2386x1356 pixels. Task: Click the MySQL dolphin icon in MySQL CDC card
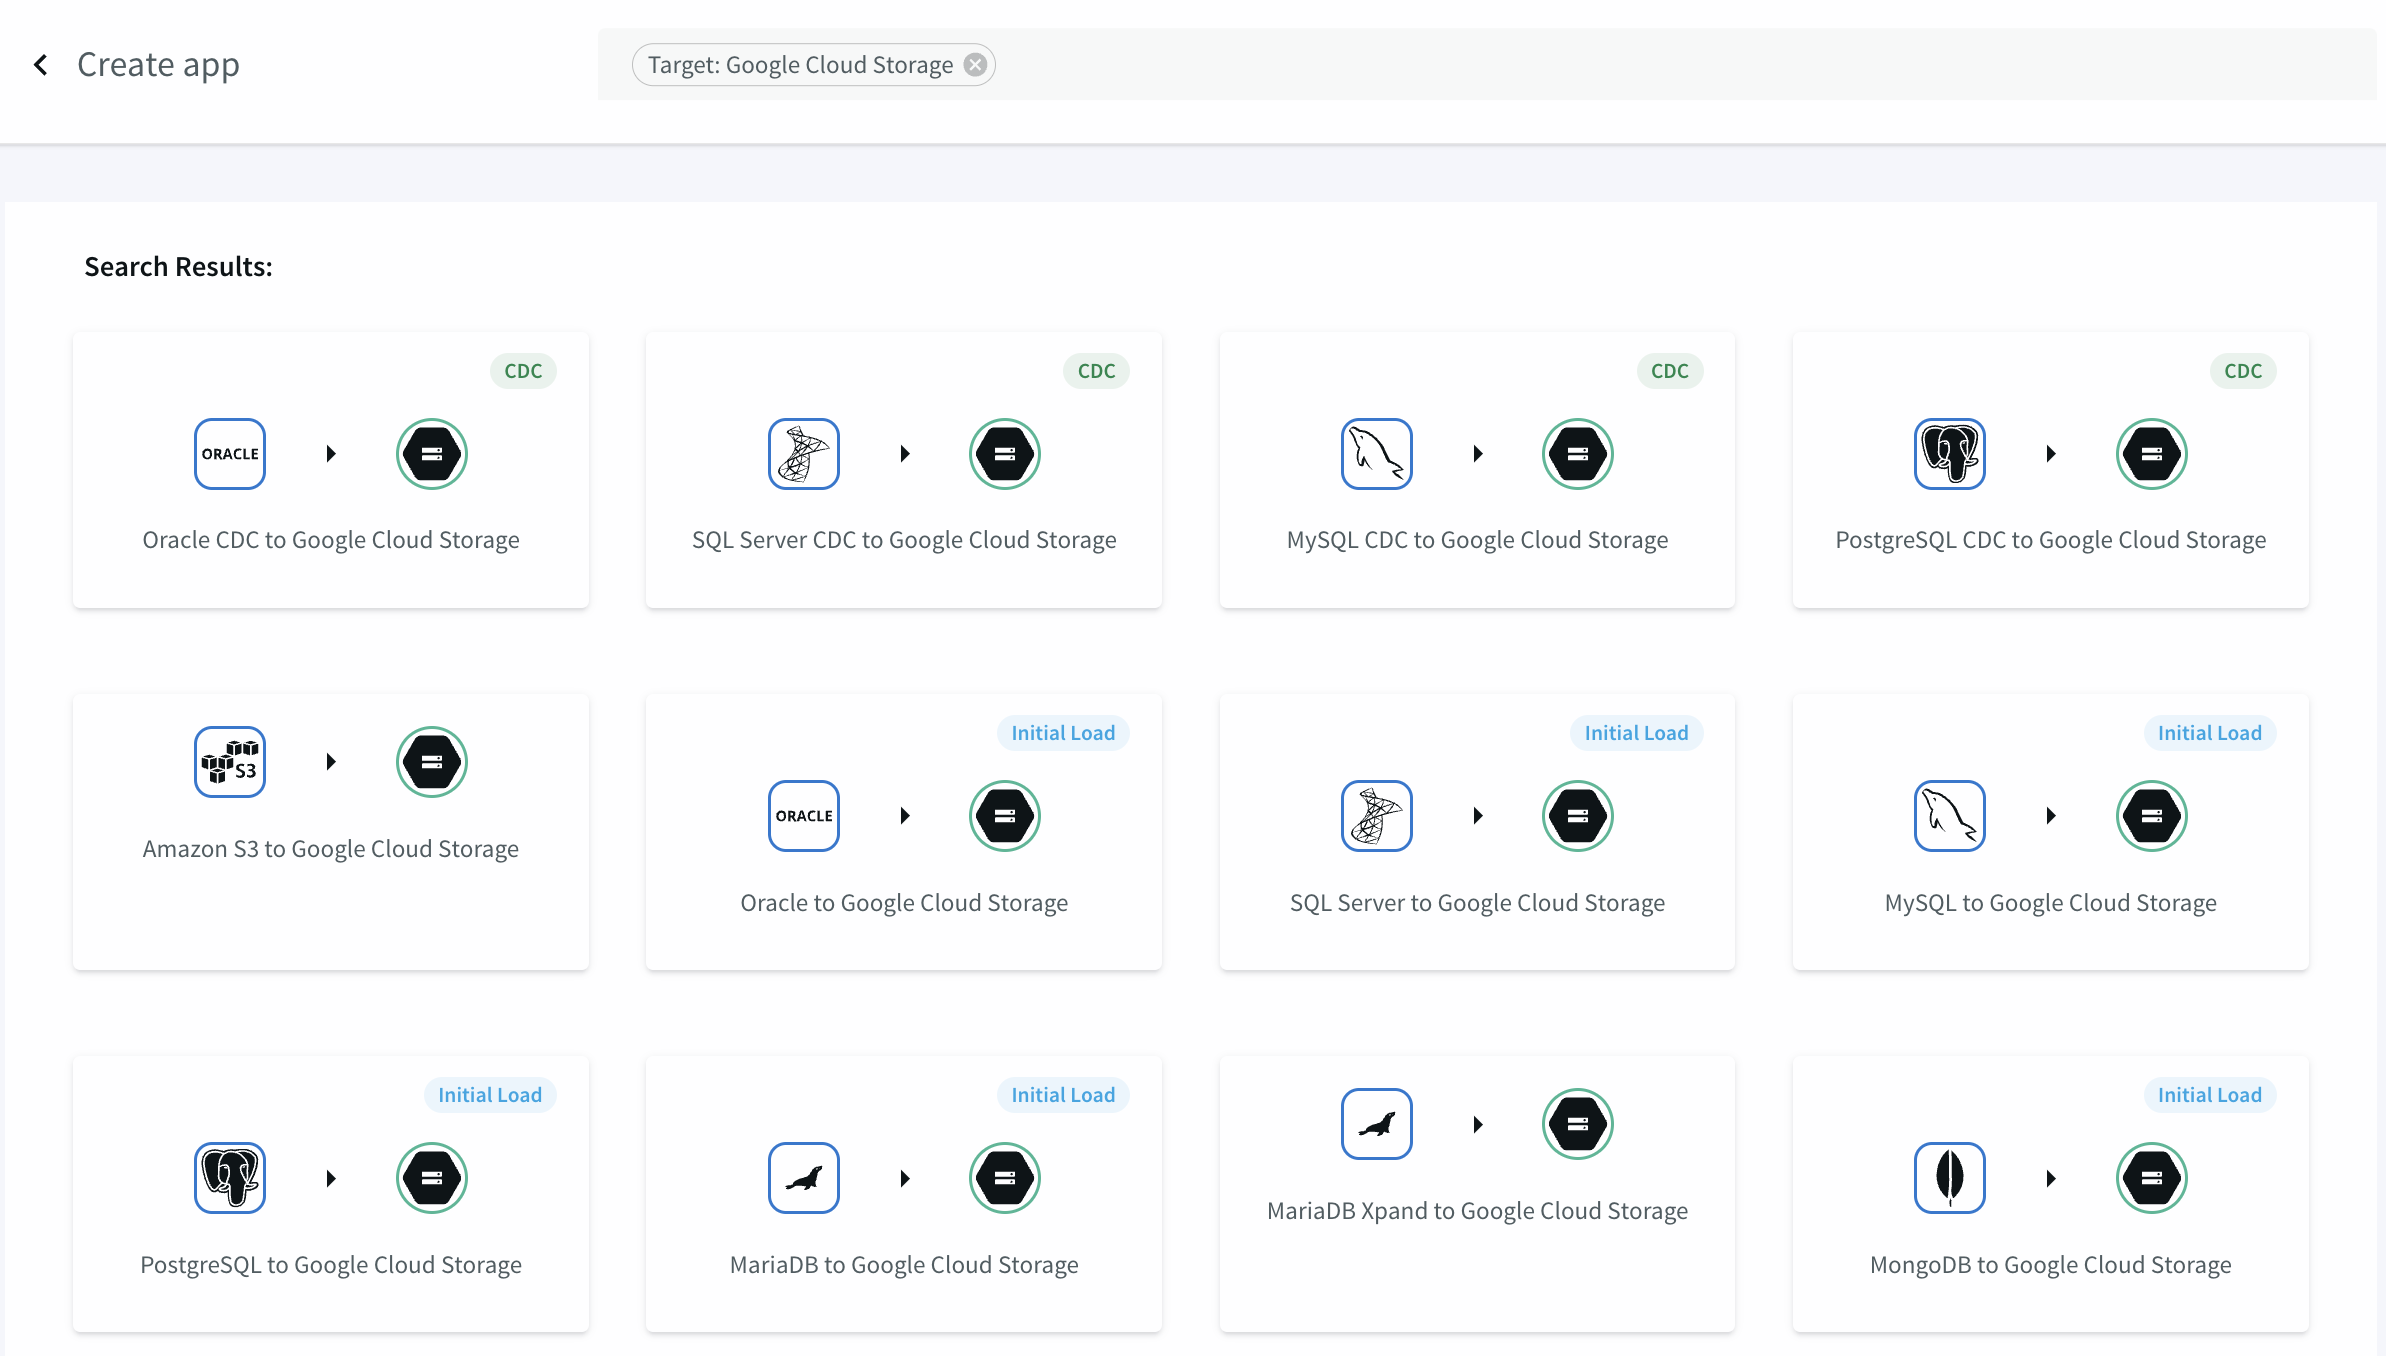1376,454
